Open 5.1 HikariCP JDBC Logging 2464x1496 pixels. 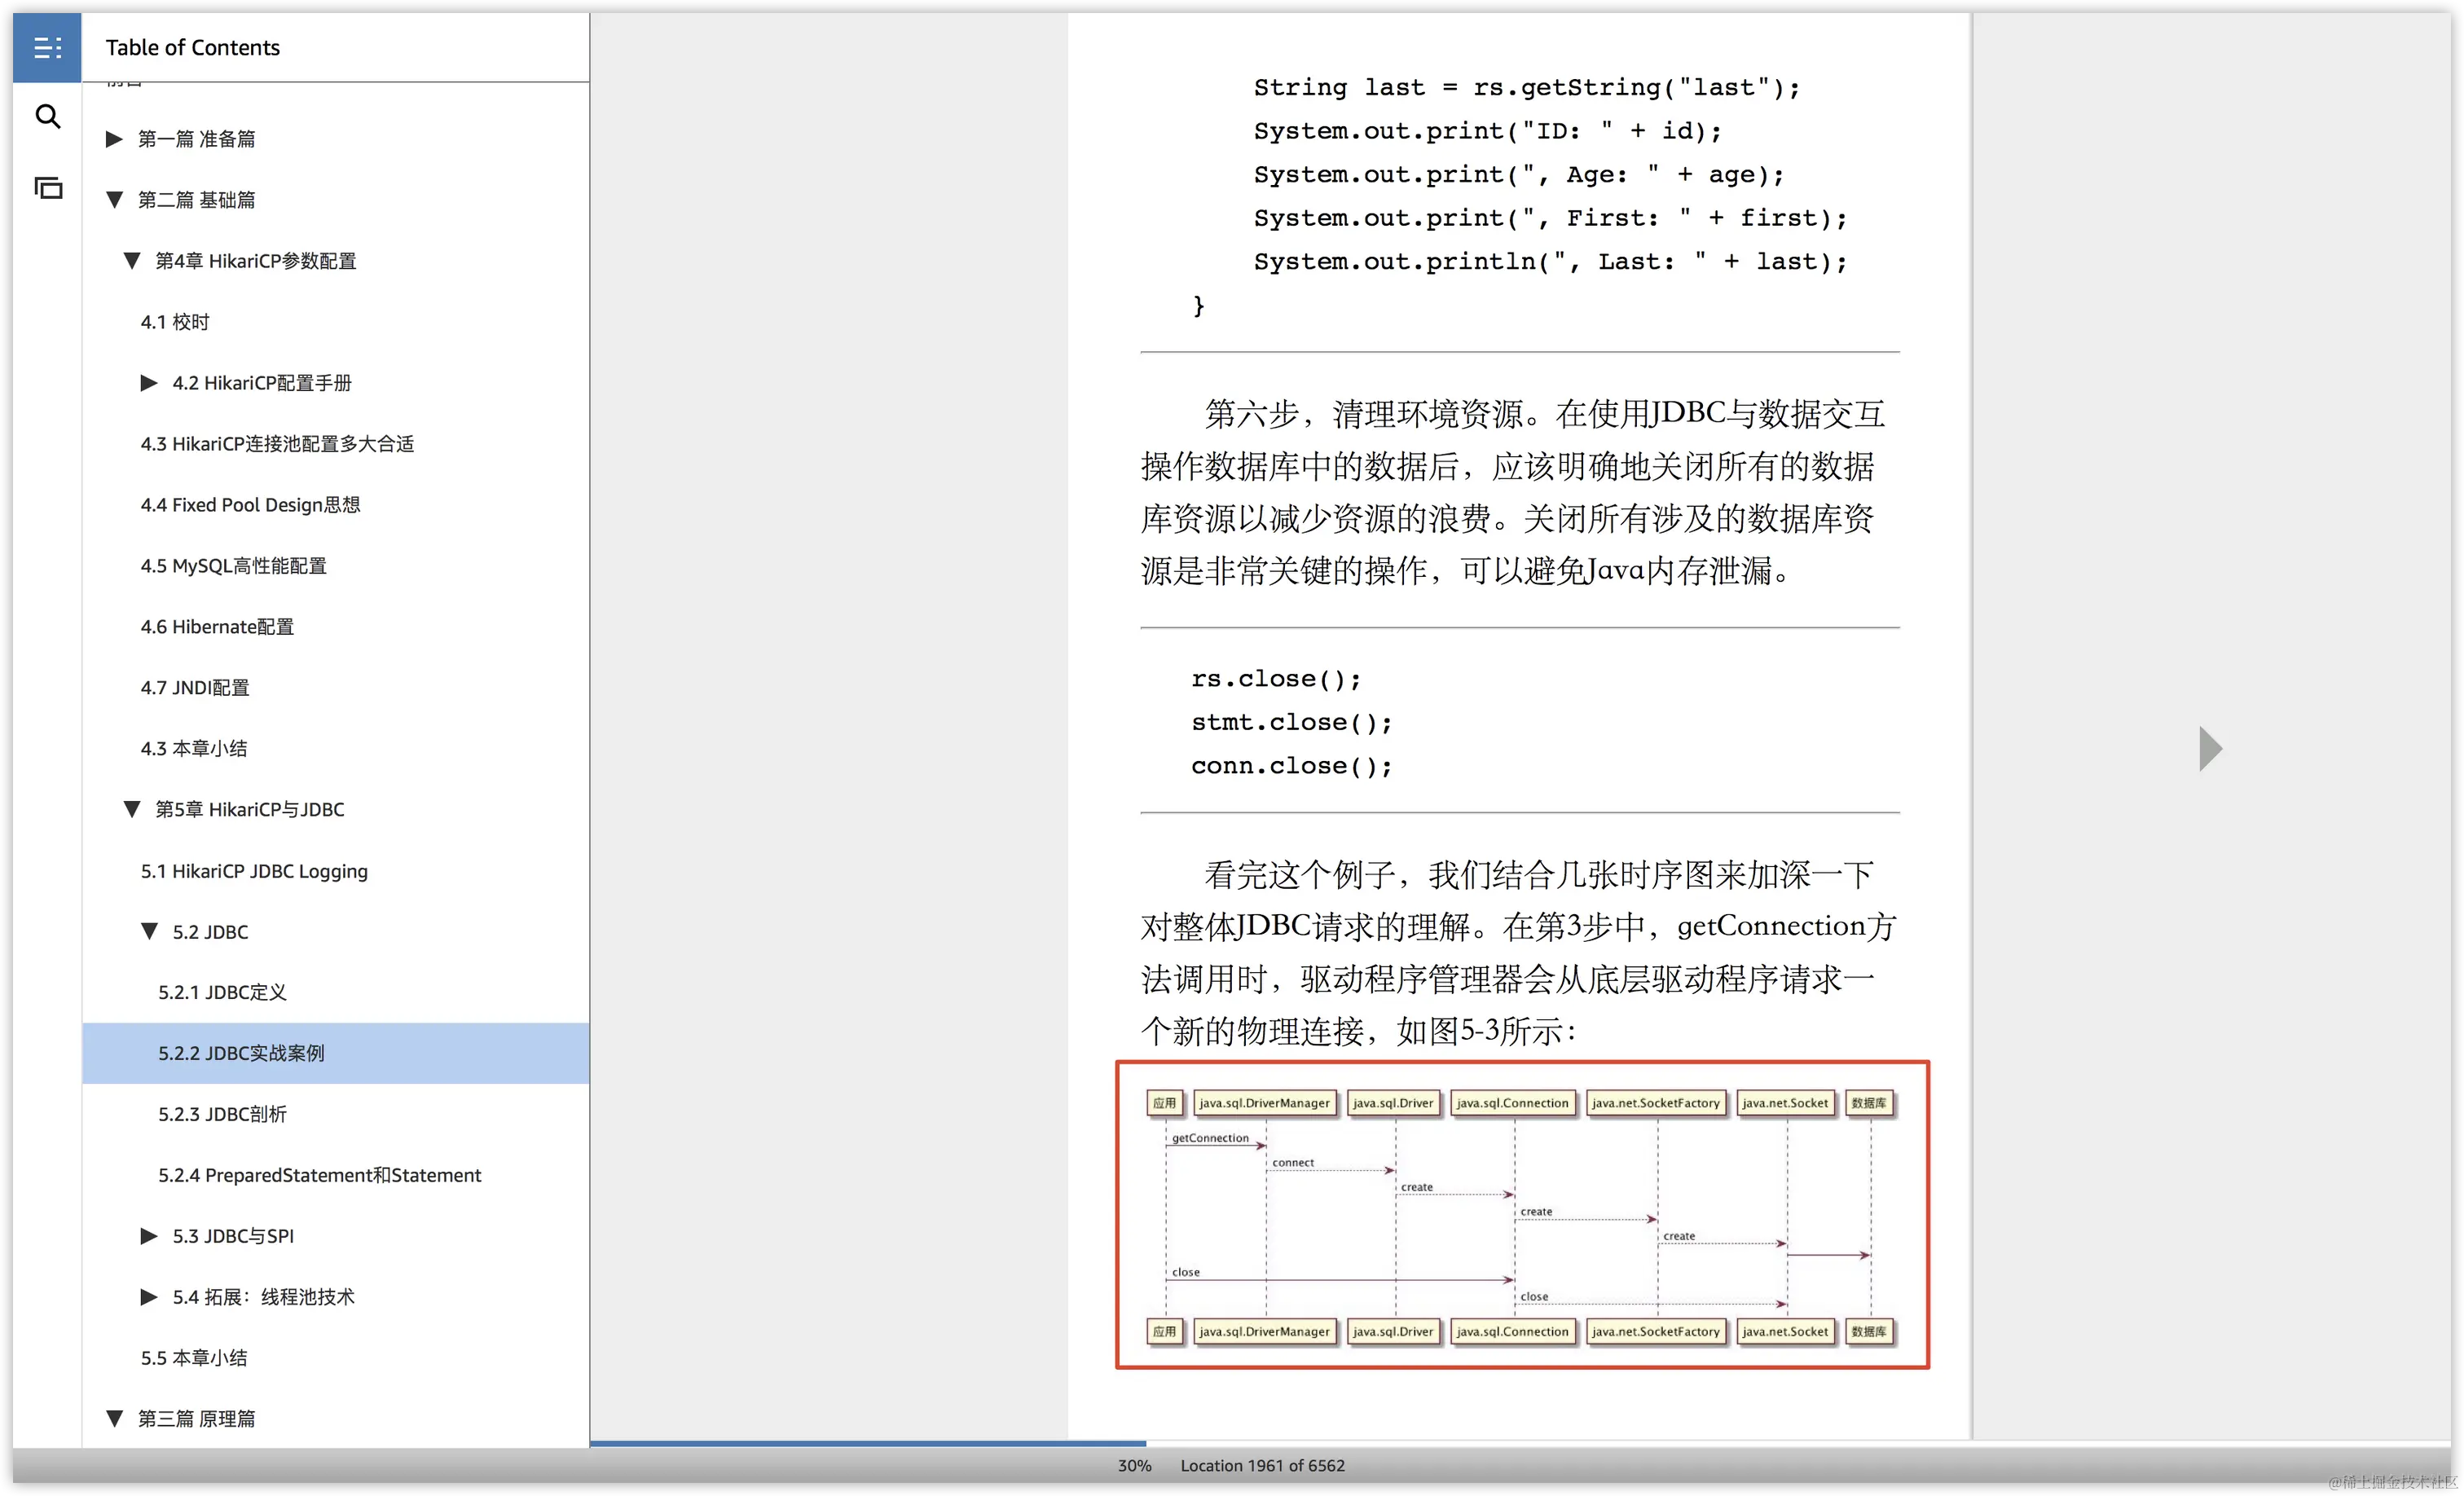point(254,871)
